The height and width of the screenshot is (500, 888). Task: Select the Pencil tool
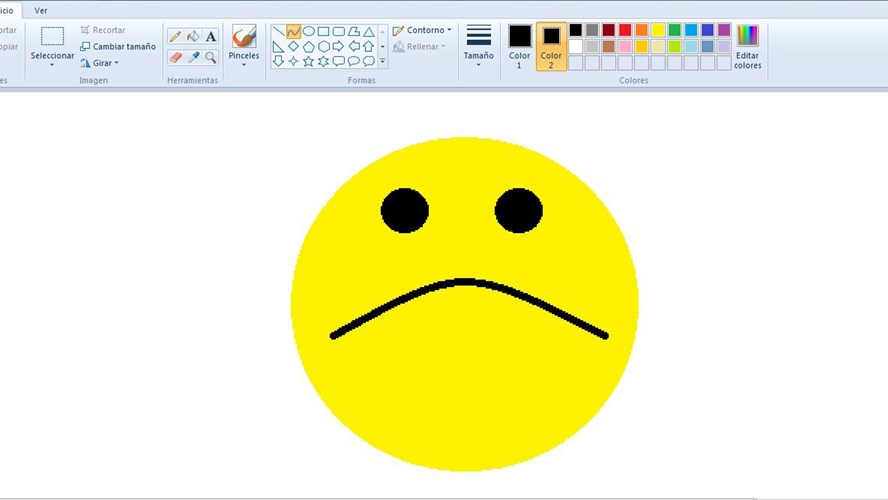point(176,37)
